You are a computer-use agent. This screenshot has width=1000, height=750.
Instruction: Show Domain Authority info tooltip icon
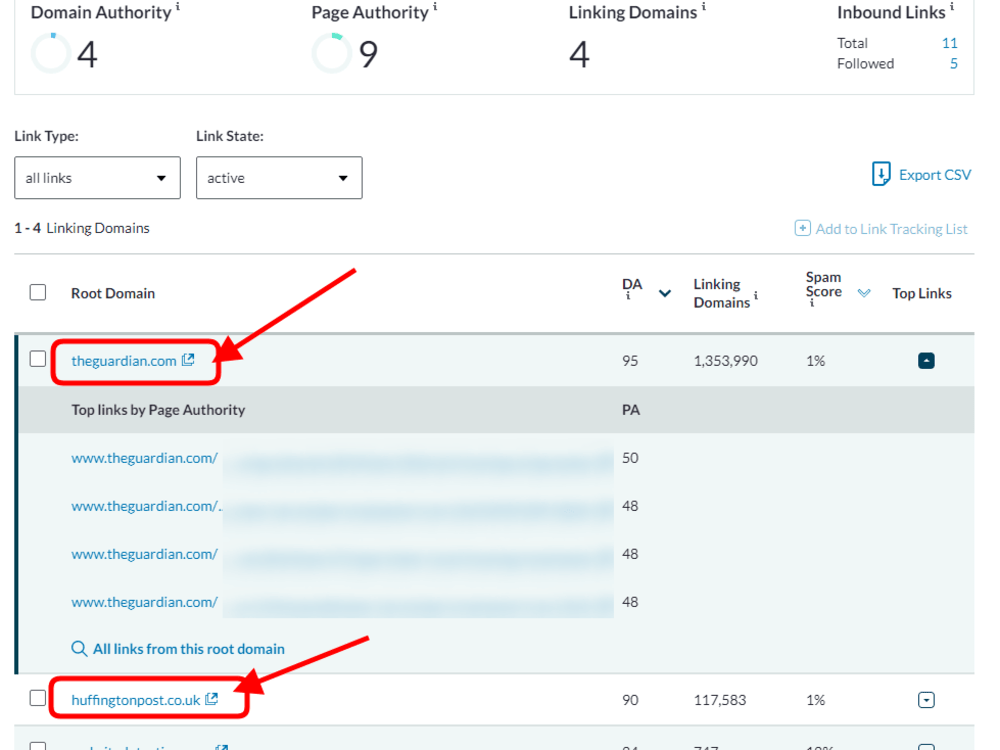pyautogui.click(x=178, y=7)
